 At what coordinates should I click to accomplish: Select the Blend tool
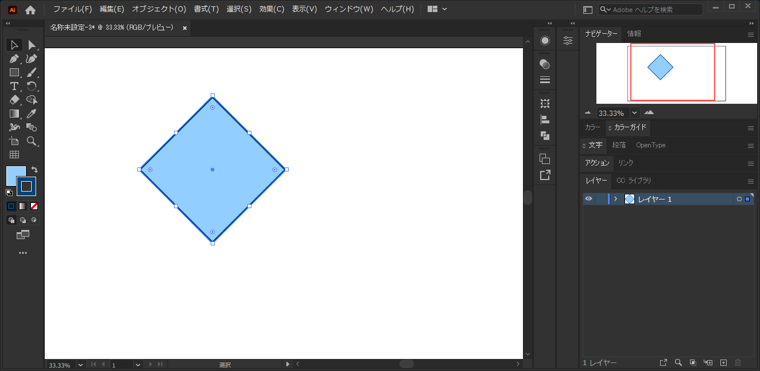[32, 128]
